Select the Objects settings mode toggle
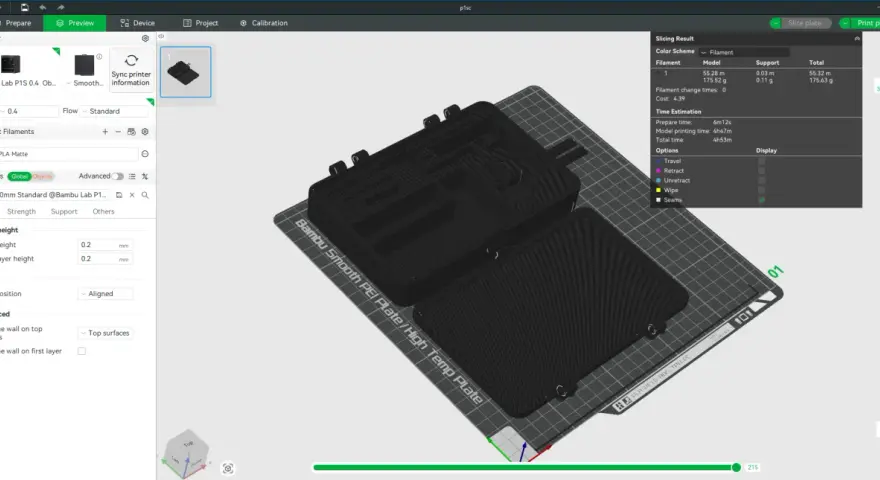The width and height of the screenshot is (880, 480). pyautogui.click(x=42, y=176)
